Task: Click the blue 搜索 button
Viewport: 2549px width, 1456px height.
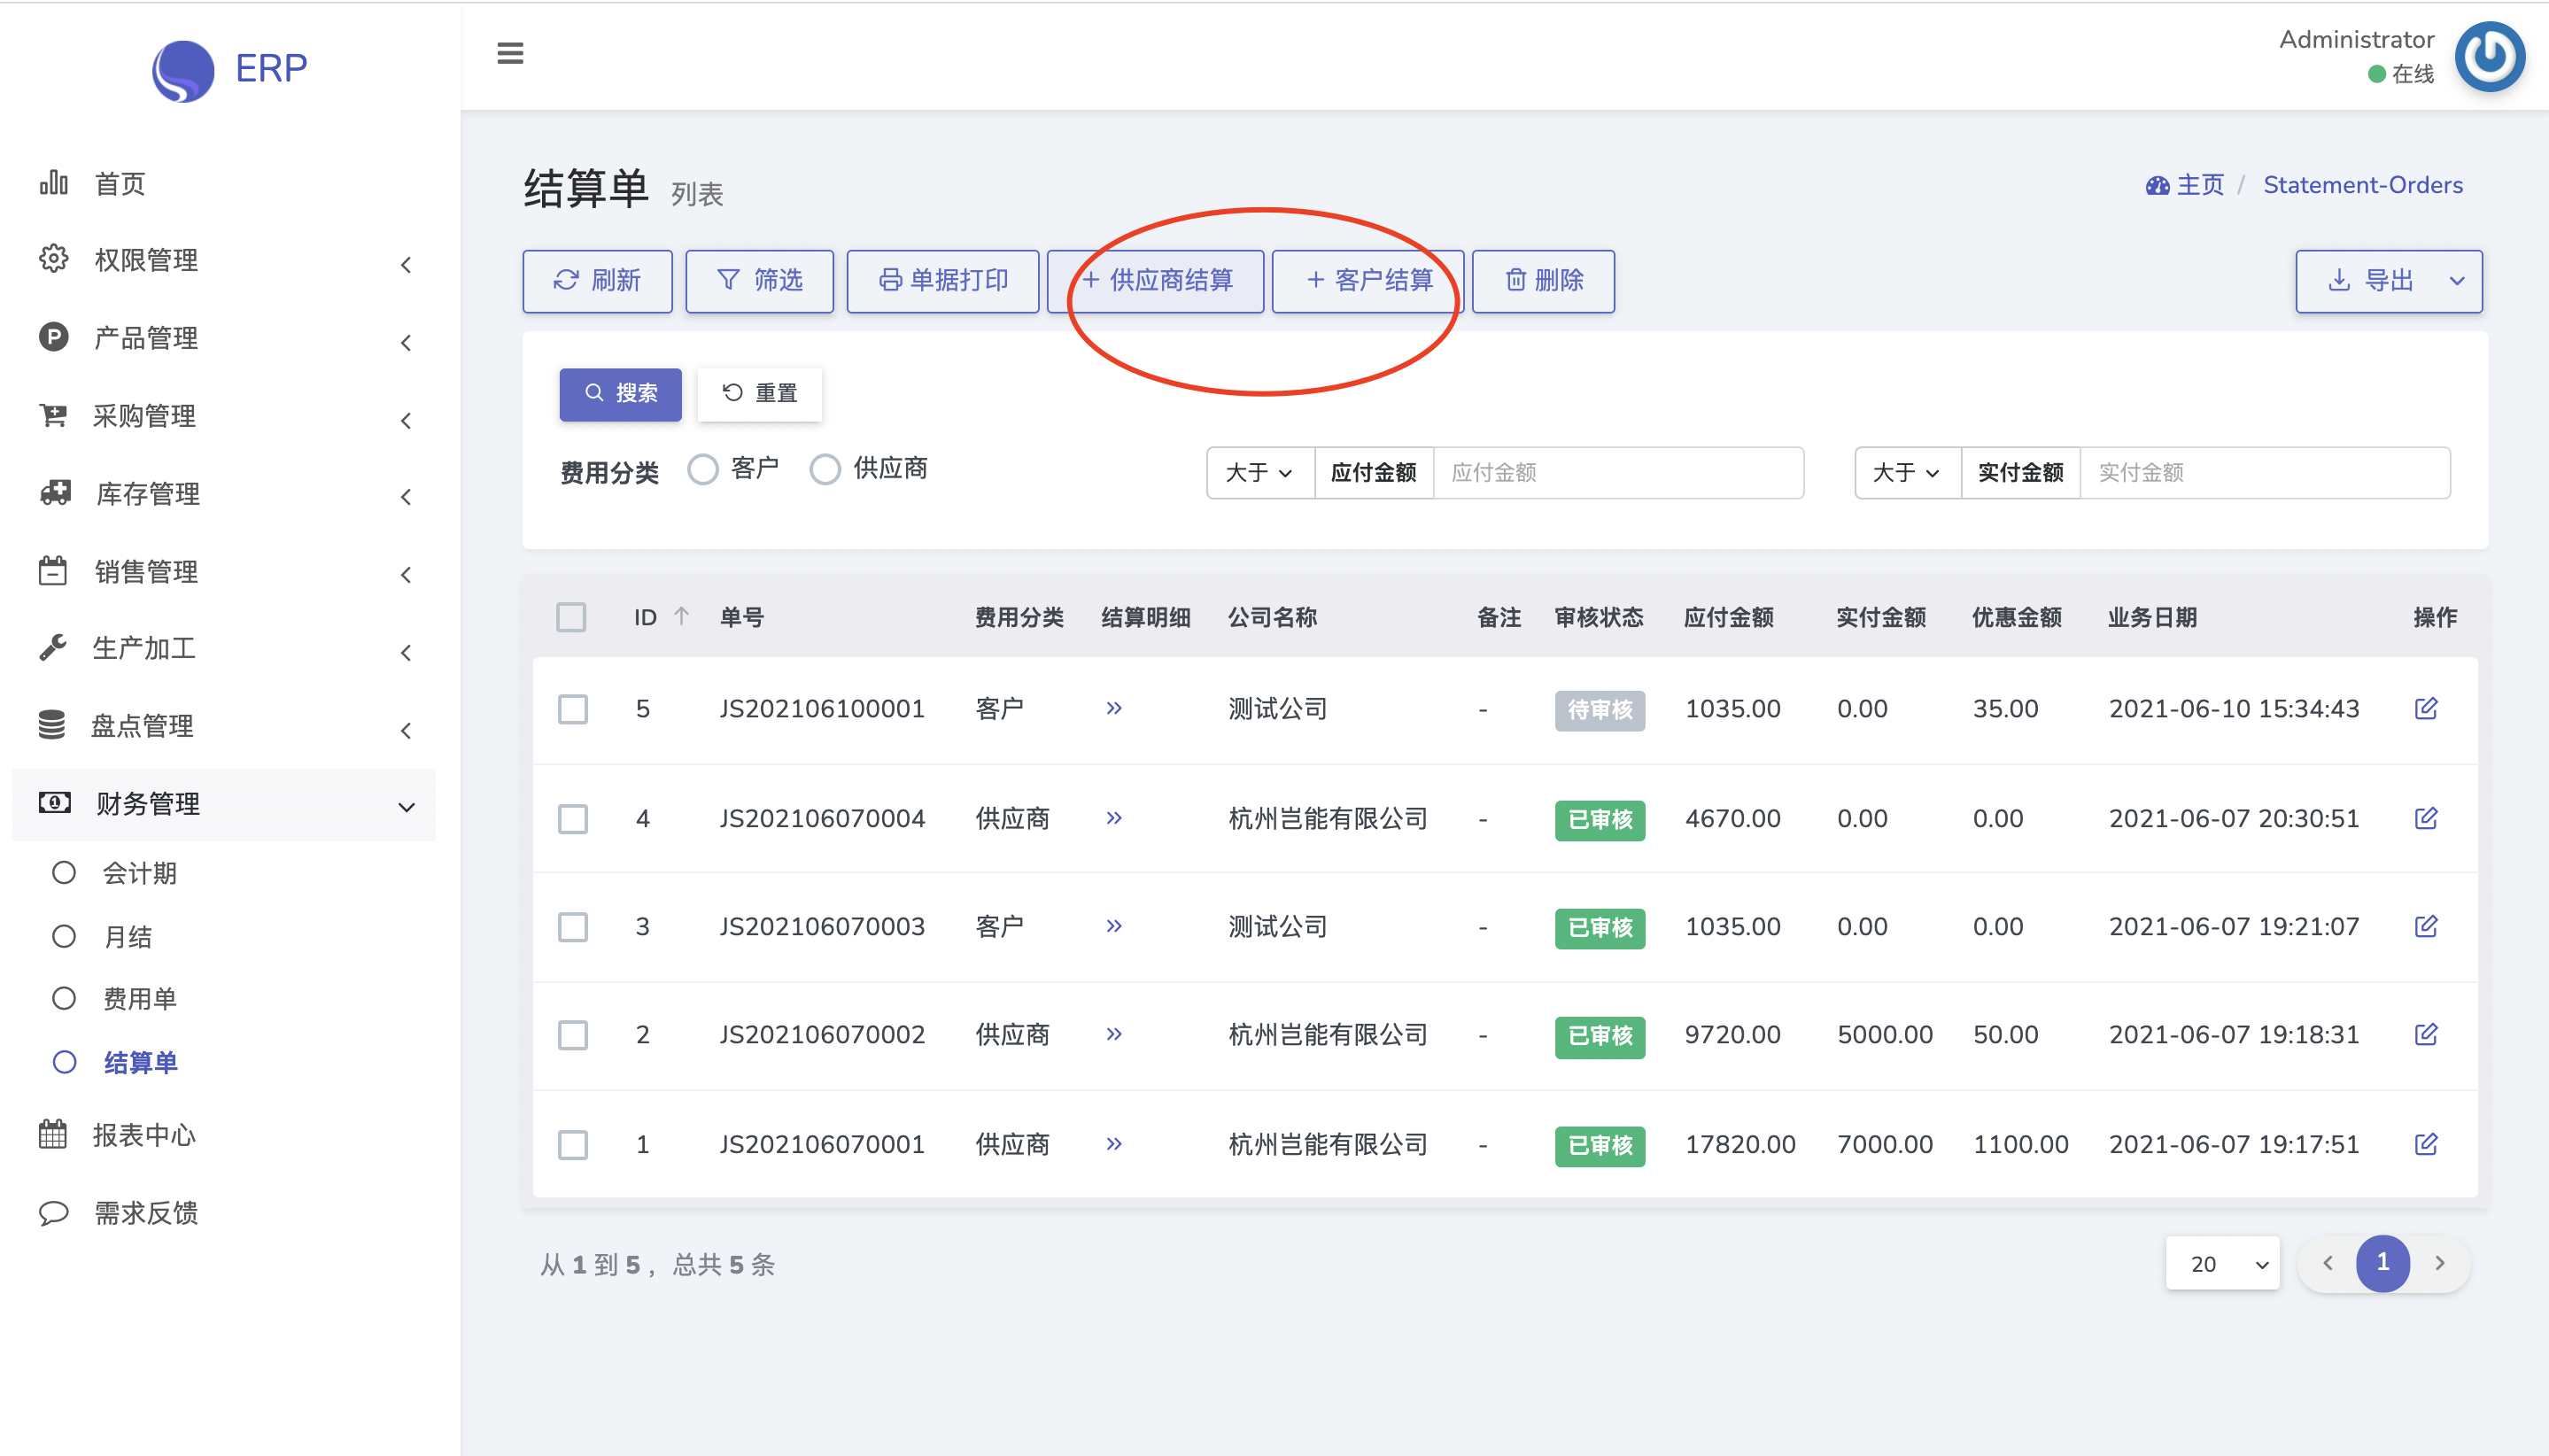Action: click(620, 393)
